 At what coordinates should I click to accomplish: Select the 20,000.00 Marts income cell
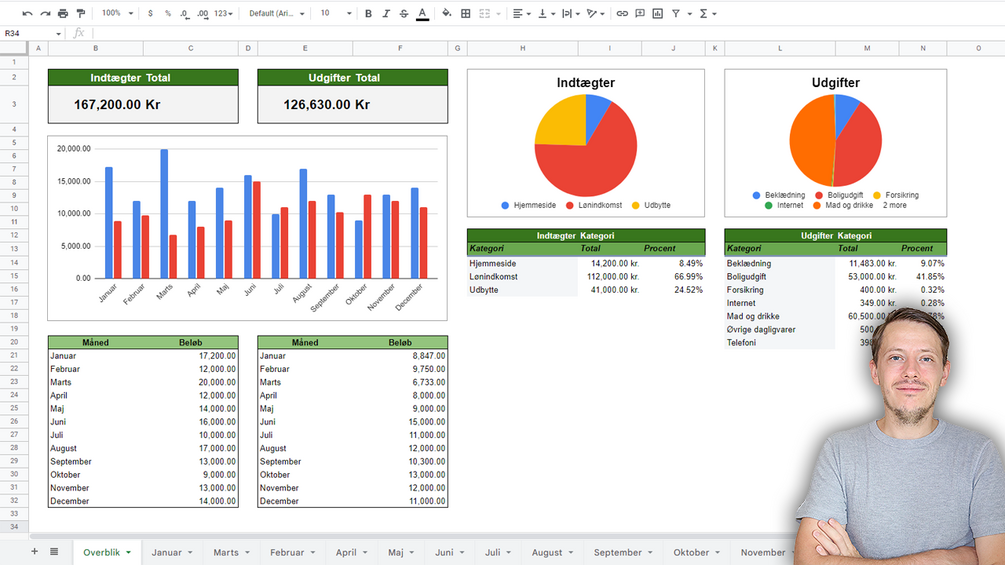[x=190, y=382]
